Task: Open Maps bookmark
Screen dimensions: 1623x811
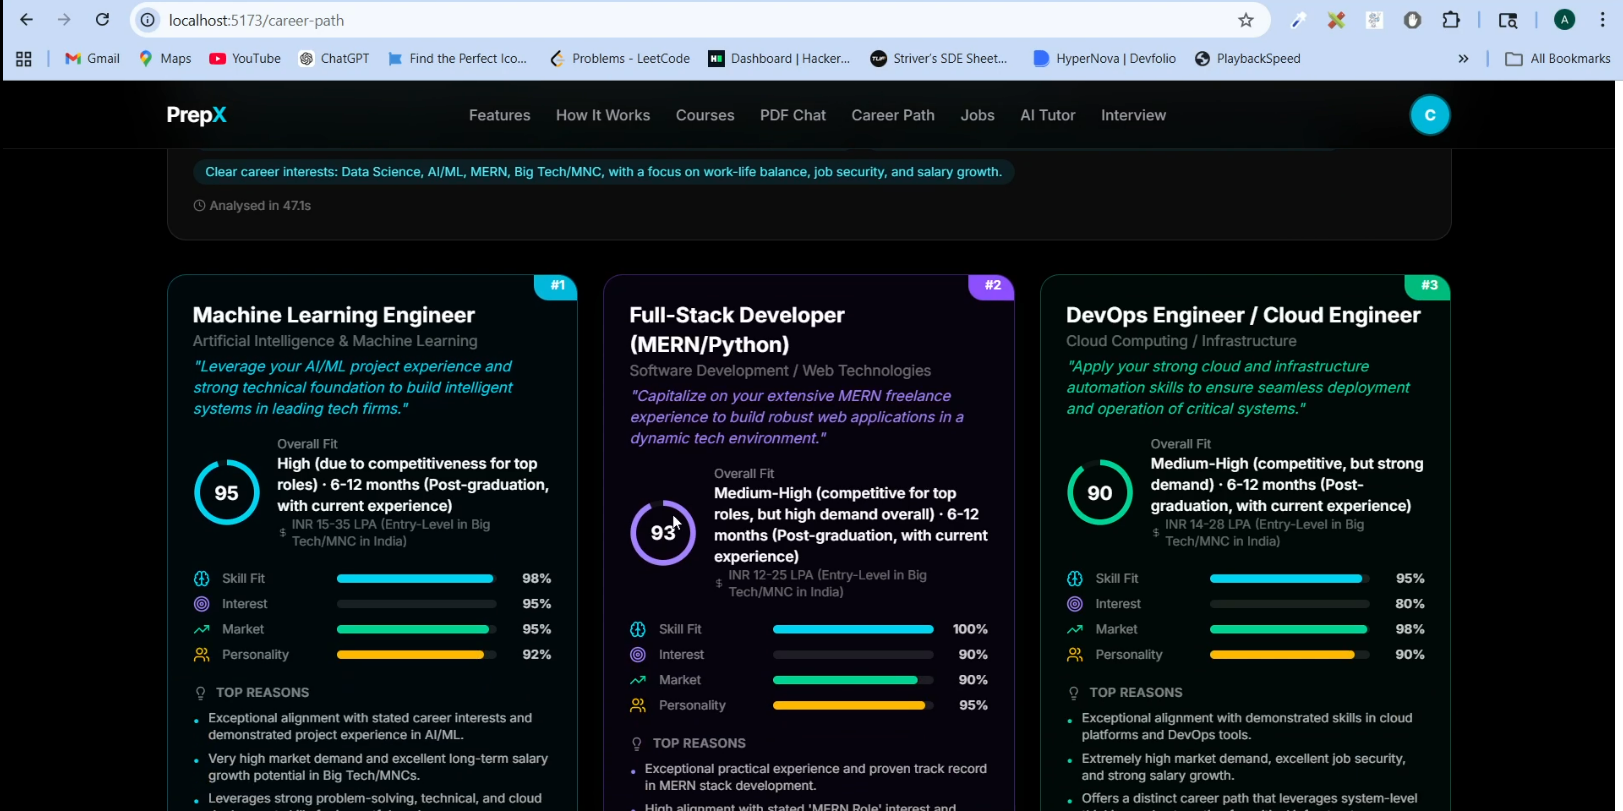Action: pos(166,59)
